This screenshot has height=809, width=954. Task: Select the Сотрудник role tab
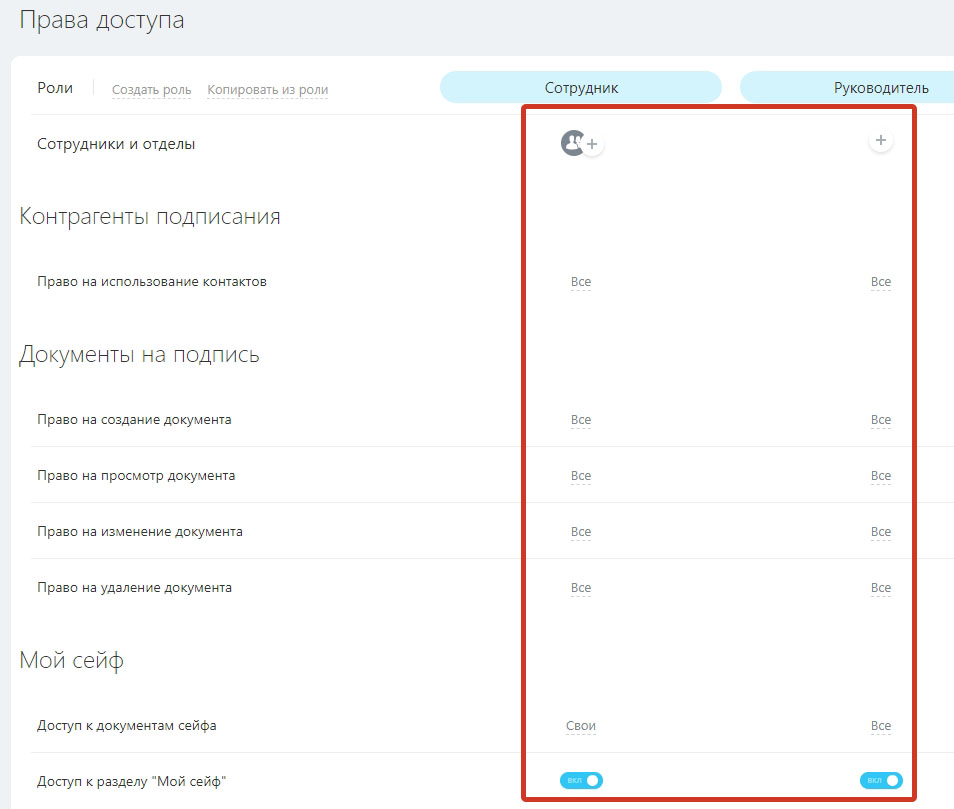tap(580, 87)
